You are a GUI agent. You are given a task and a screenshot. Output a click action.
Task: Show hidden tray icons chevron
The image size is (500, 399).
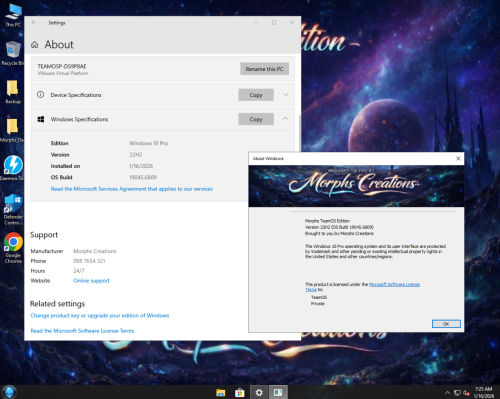pos(447,393)
